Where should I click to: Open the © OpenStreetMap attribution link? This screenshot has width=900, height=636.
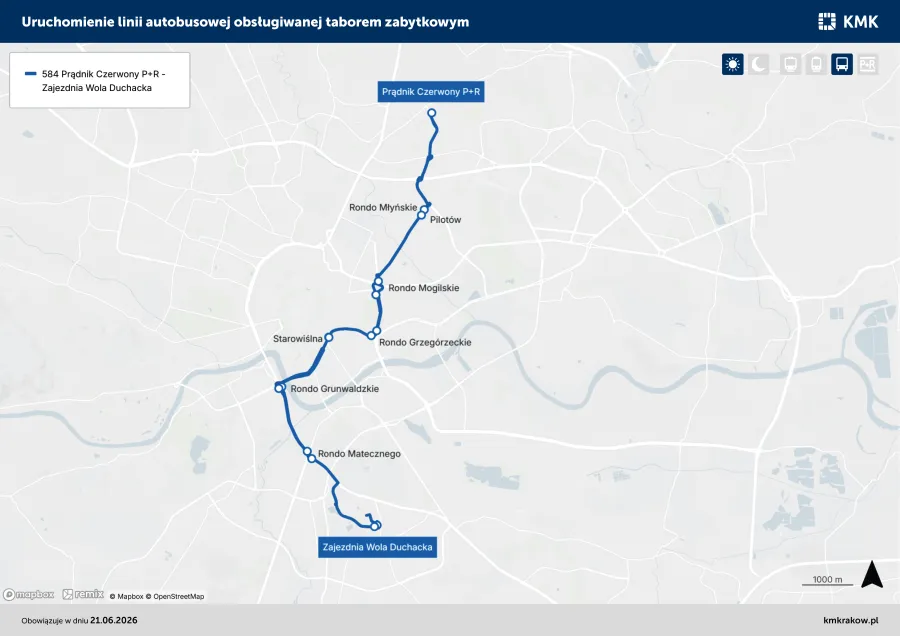click(175, 596)
